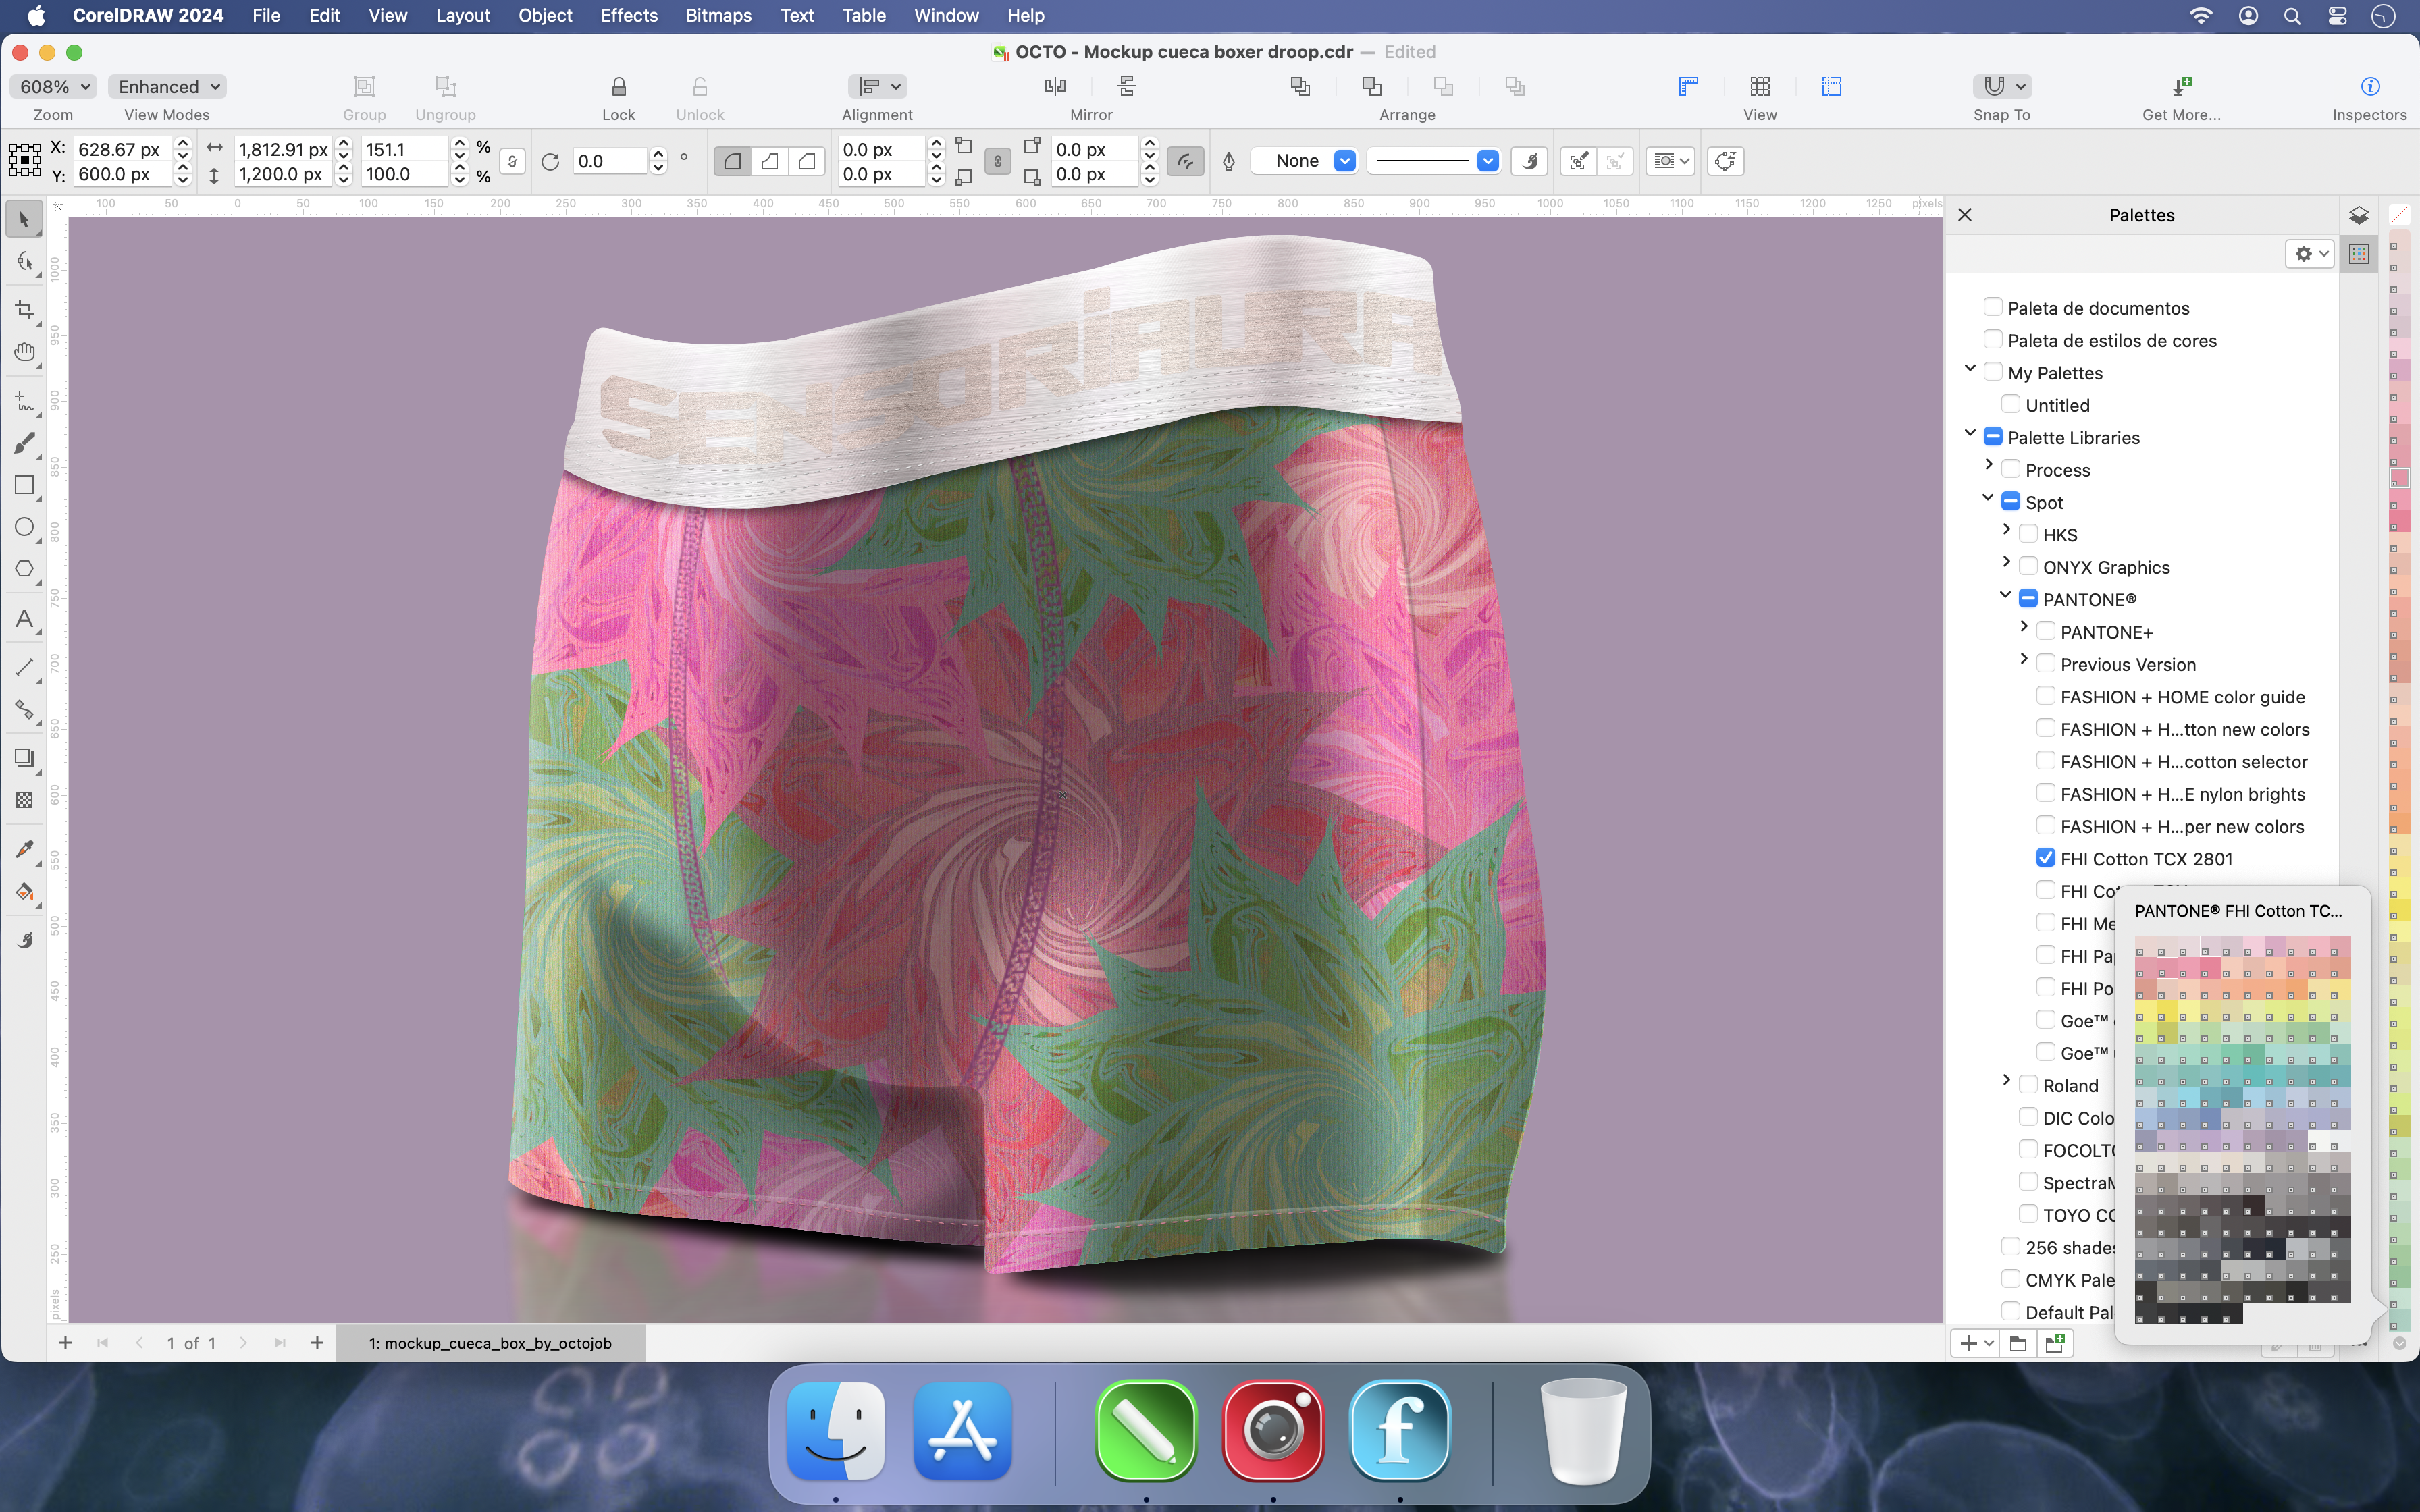
Task: Uncheck the FHI Cotton TCX 2801 checkbox
Action: point(2045,858)
